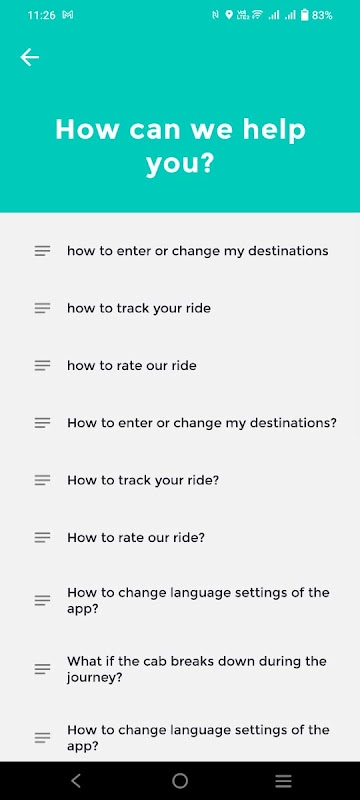Viewport: 360px width, 800px height.
Task: Open 'How to rate our ride?' question
Action: [x=180, y=537]
